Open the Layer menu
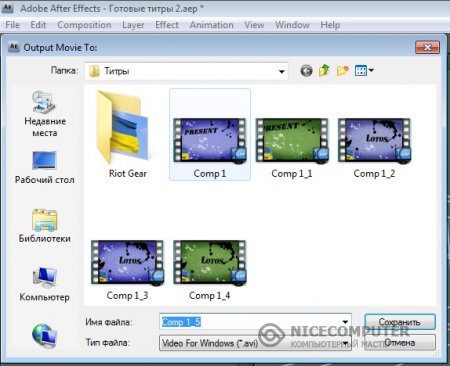This screenshot has width=450, height=366. (x=133, y=25)
